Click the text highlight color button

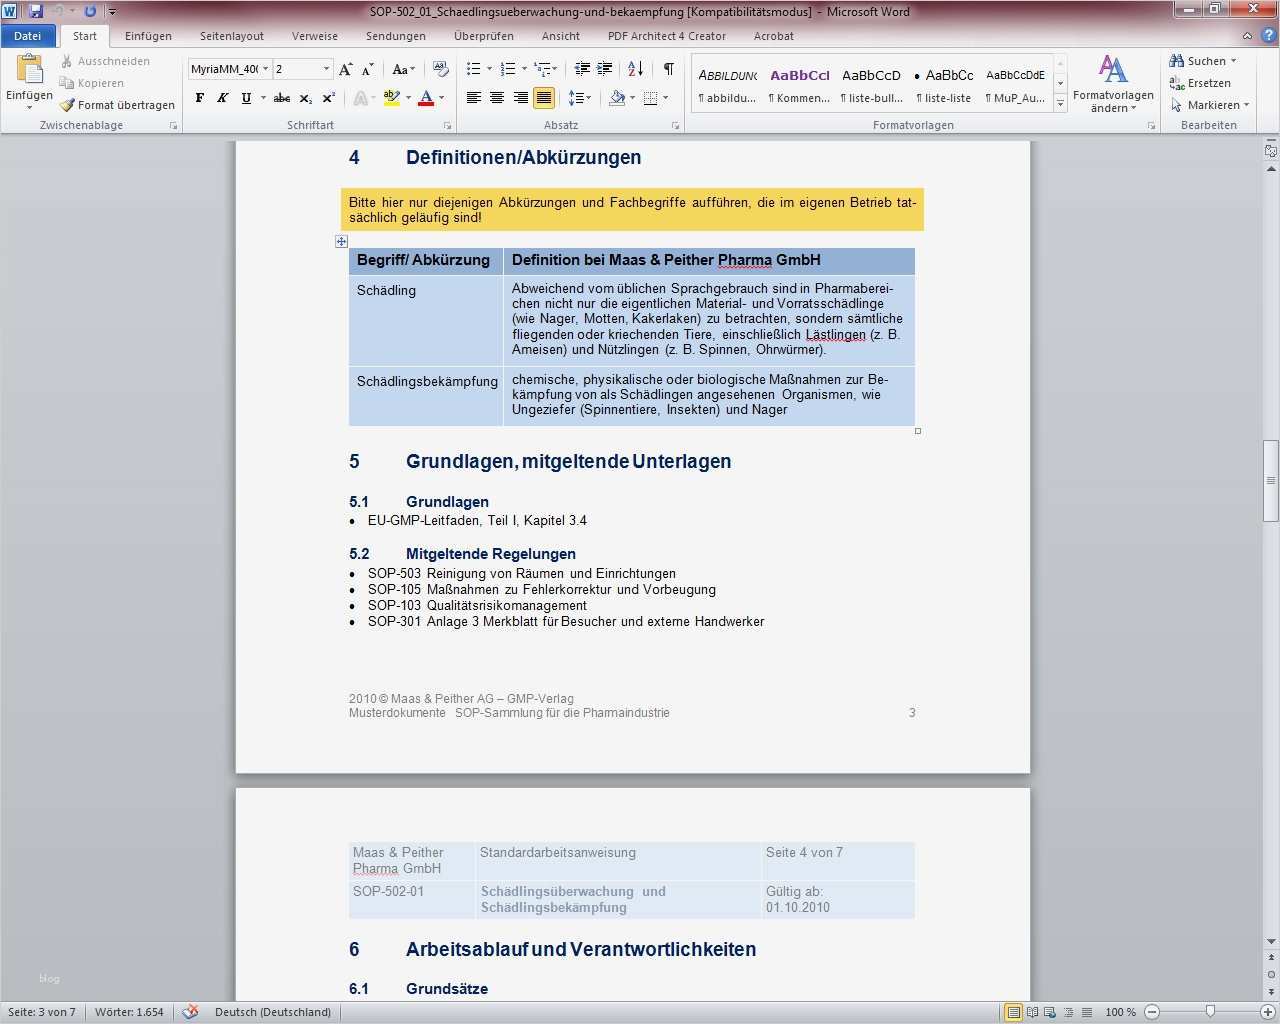[391, 98]
